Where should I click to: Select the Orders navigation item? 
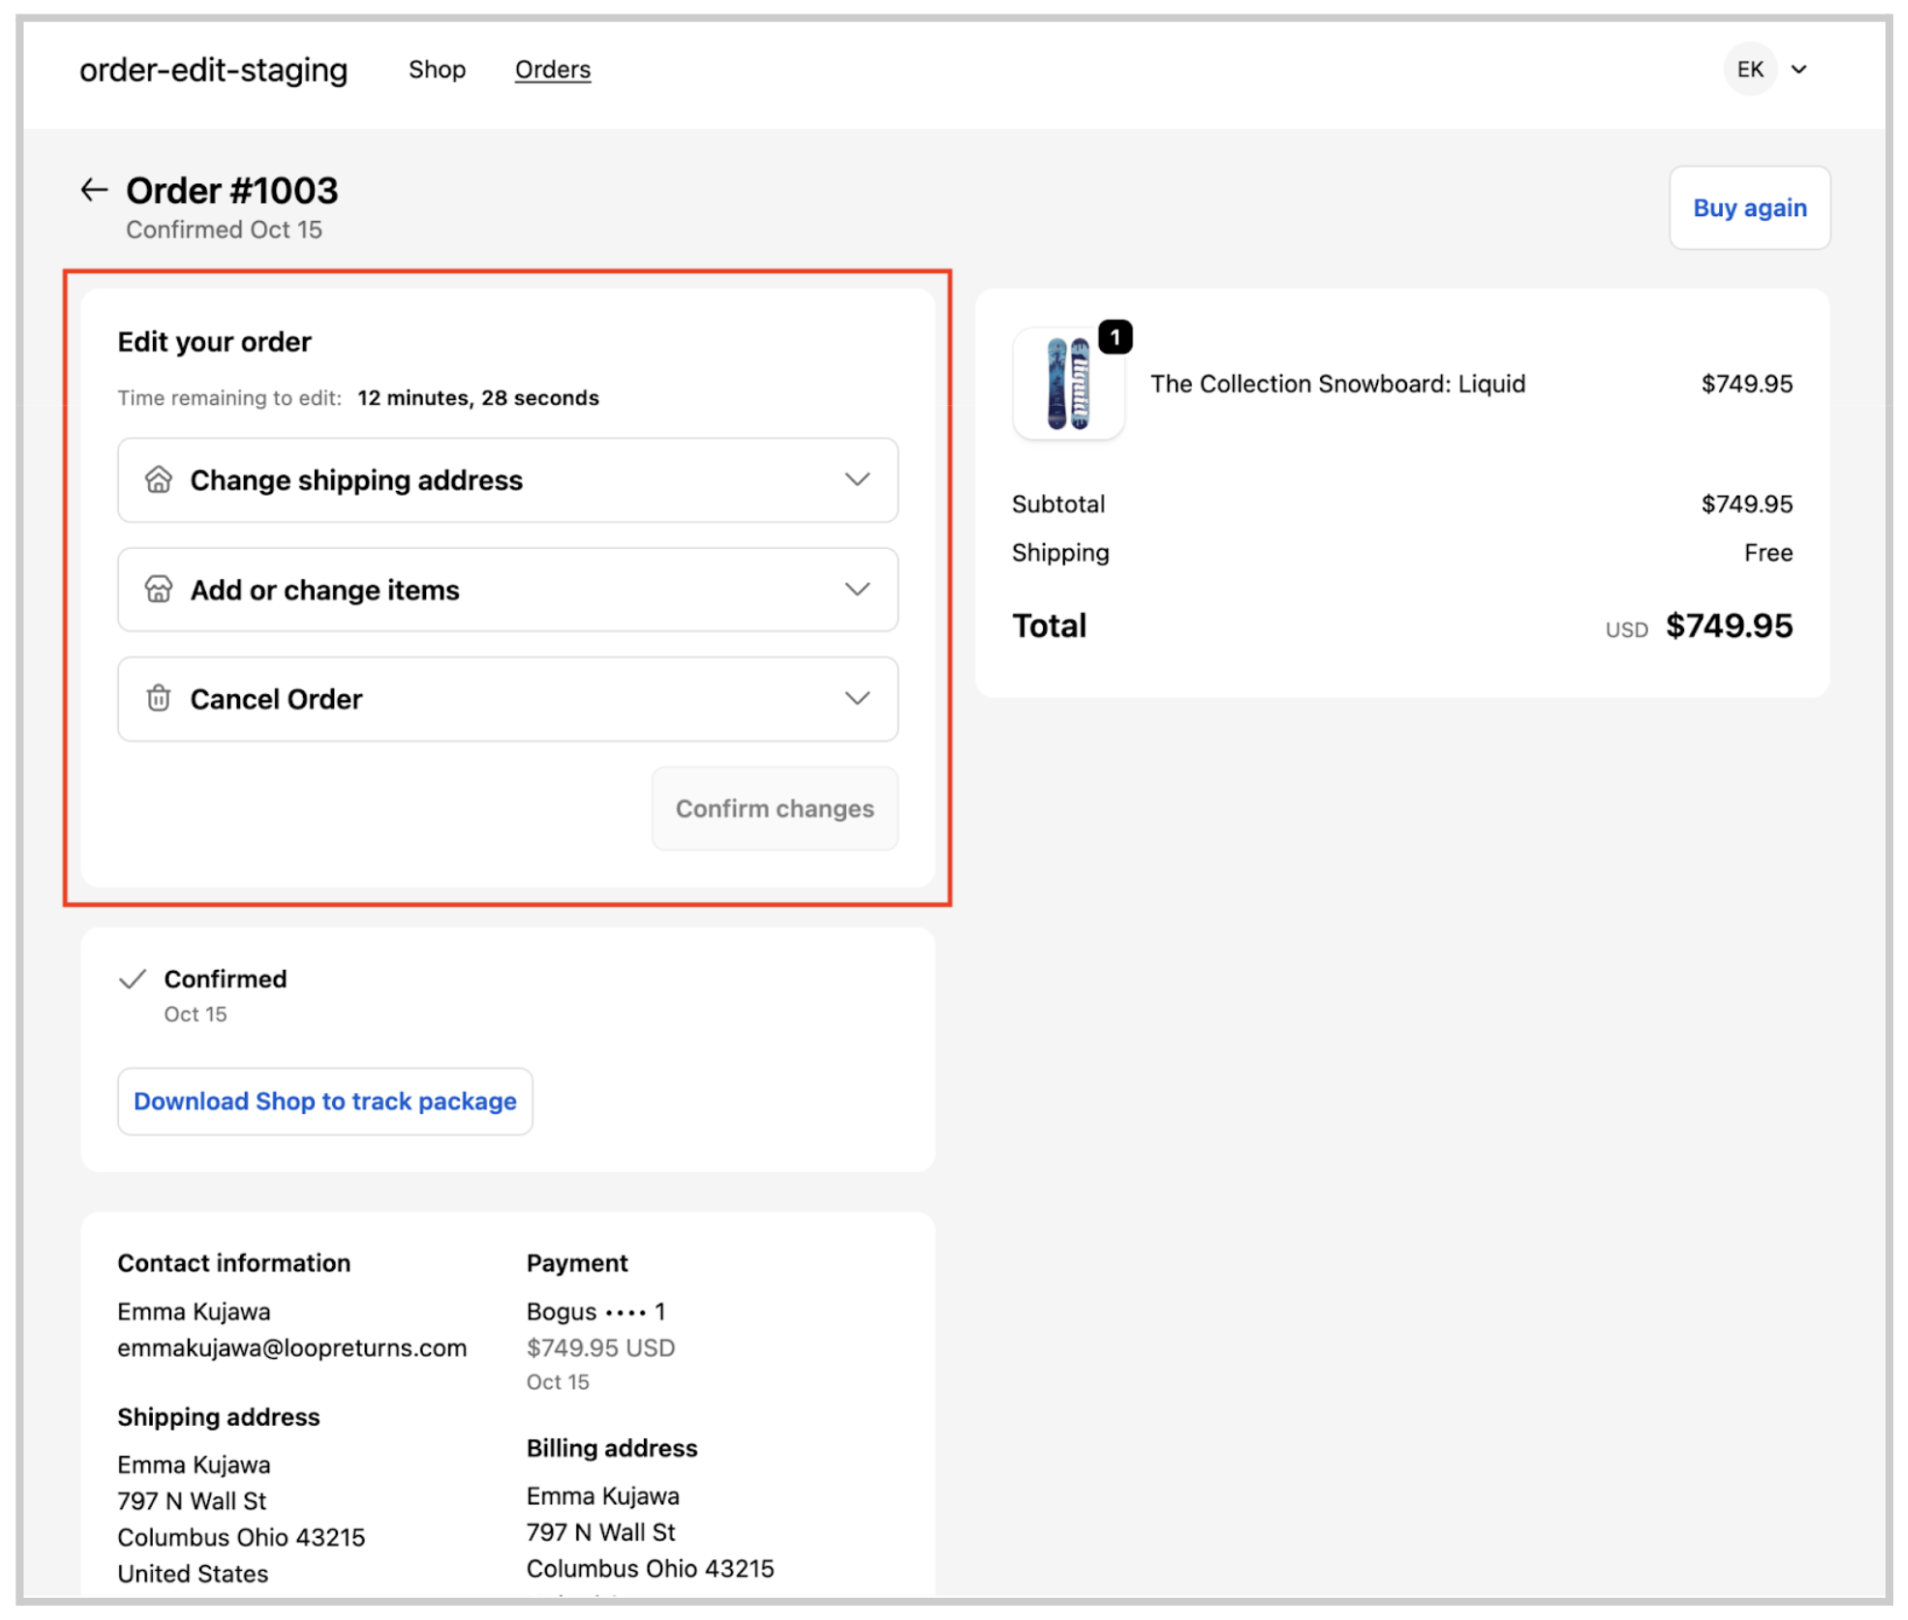552,69
